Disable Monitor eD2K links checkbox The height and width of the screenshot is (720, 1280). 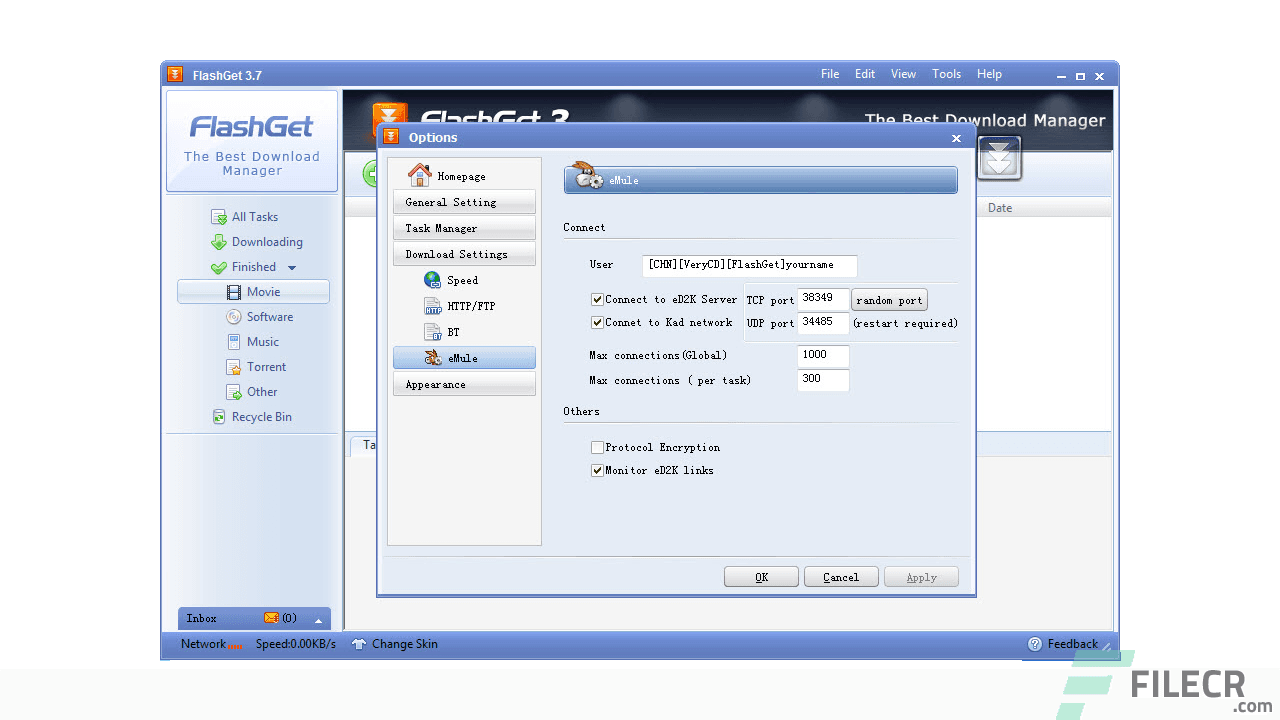click(597, 470)
